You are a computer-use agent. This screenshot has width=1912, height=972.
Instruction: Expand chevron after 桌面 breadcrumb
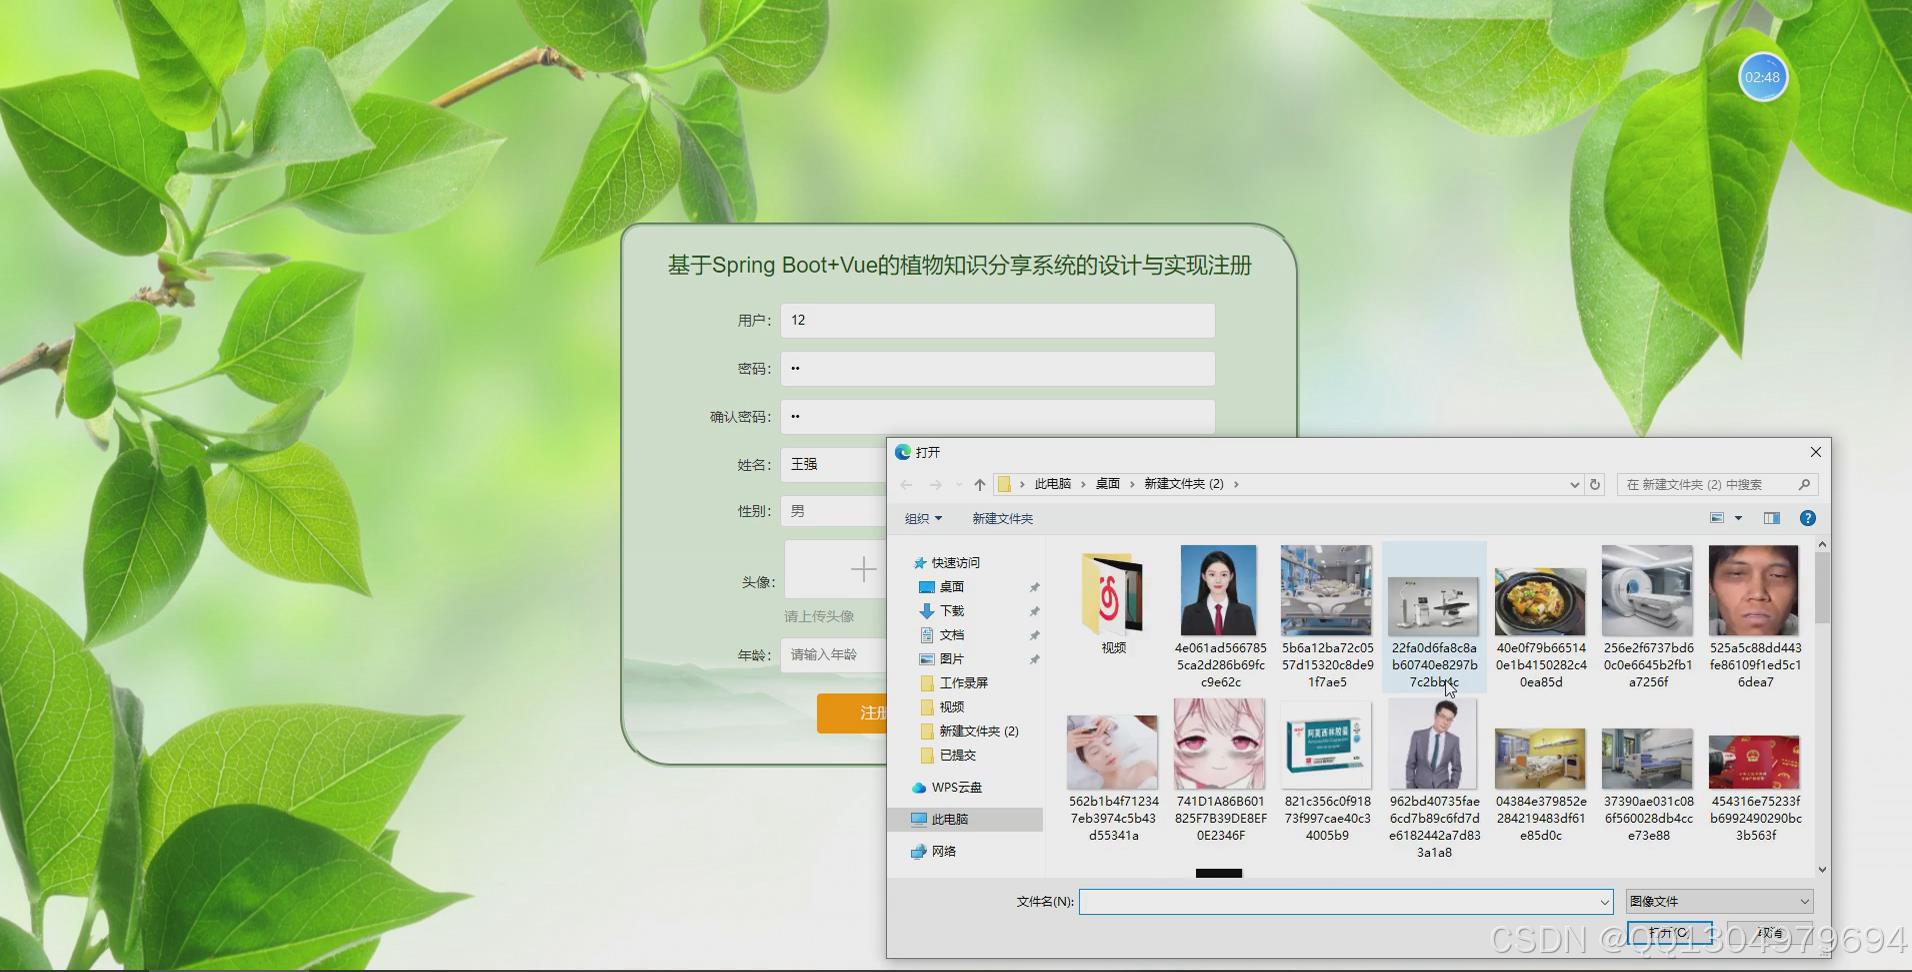(x=1132, y=484)
